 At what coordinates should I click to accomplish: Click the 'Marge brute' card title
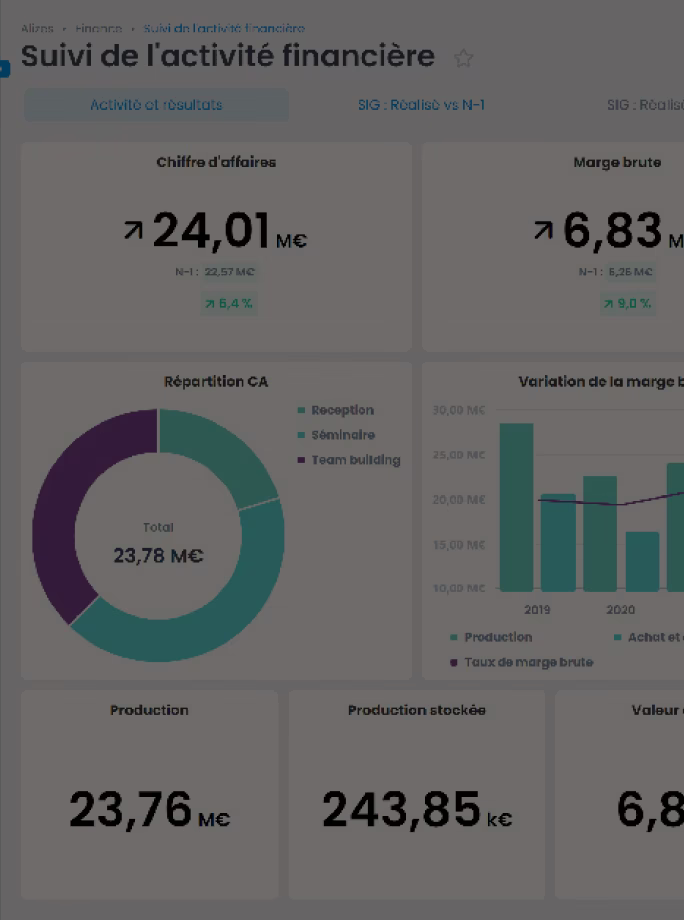click(x=617, y=163)
